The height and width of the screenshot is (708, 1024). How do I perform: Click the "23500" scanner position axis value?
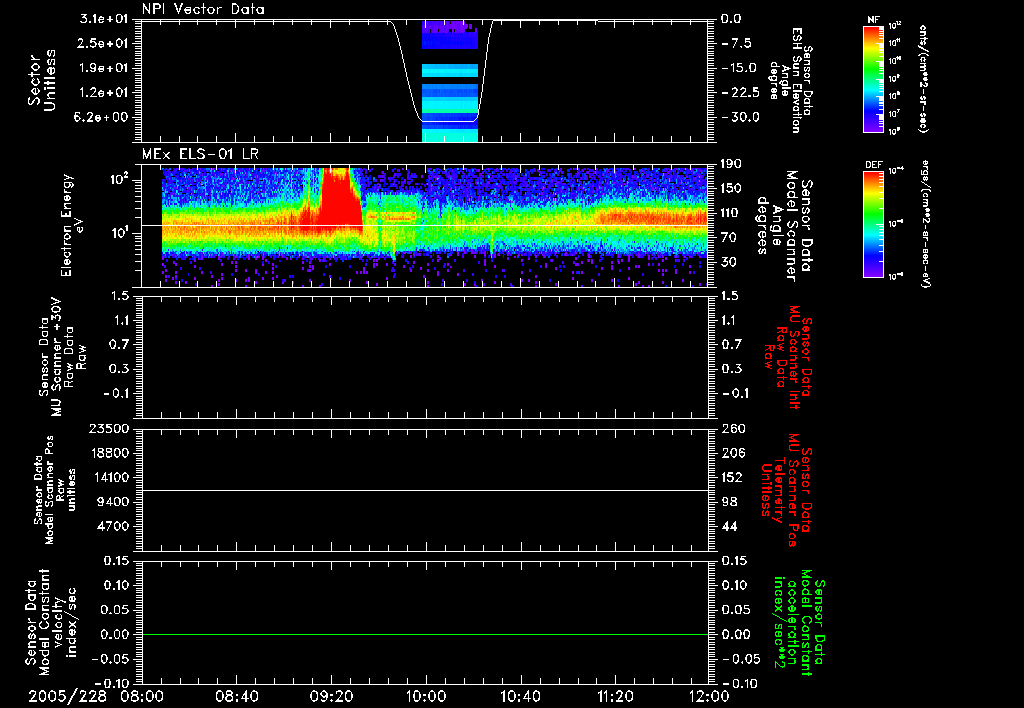pos(108,428)
